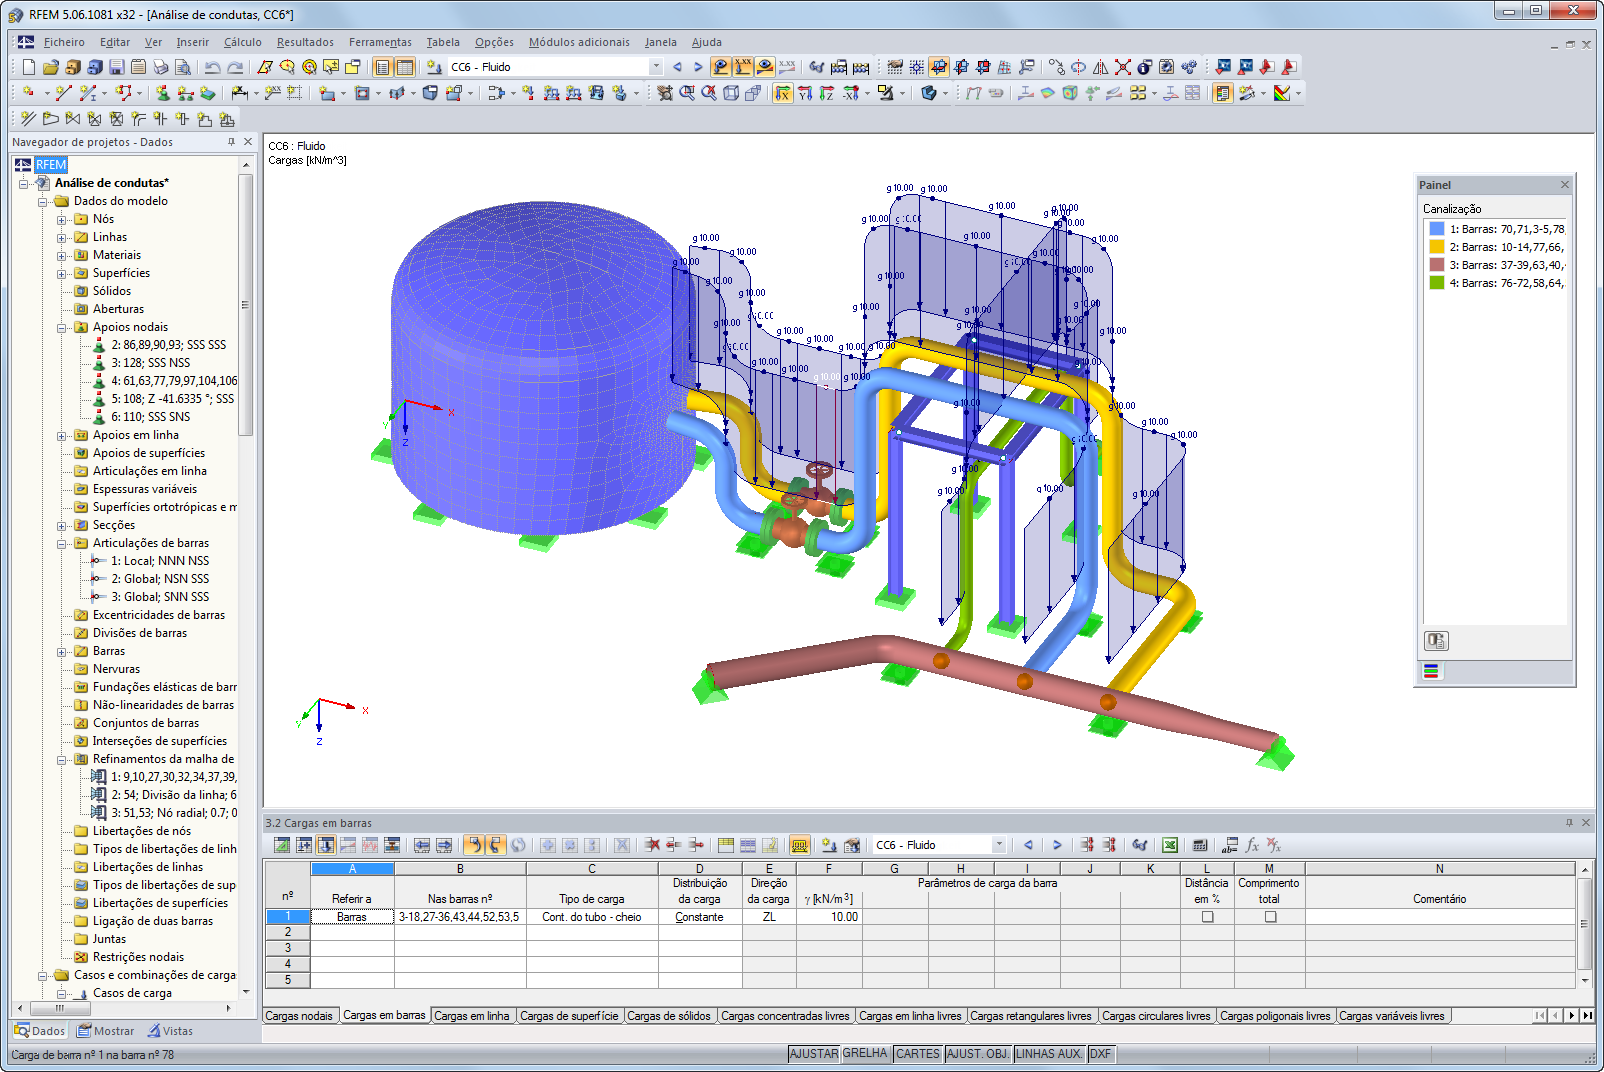Toggle LINHAS AUX. in the status bar

(1049, 1054)
